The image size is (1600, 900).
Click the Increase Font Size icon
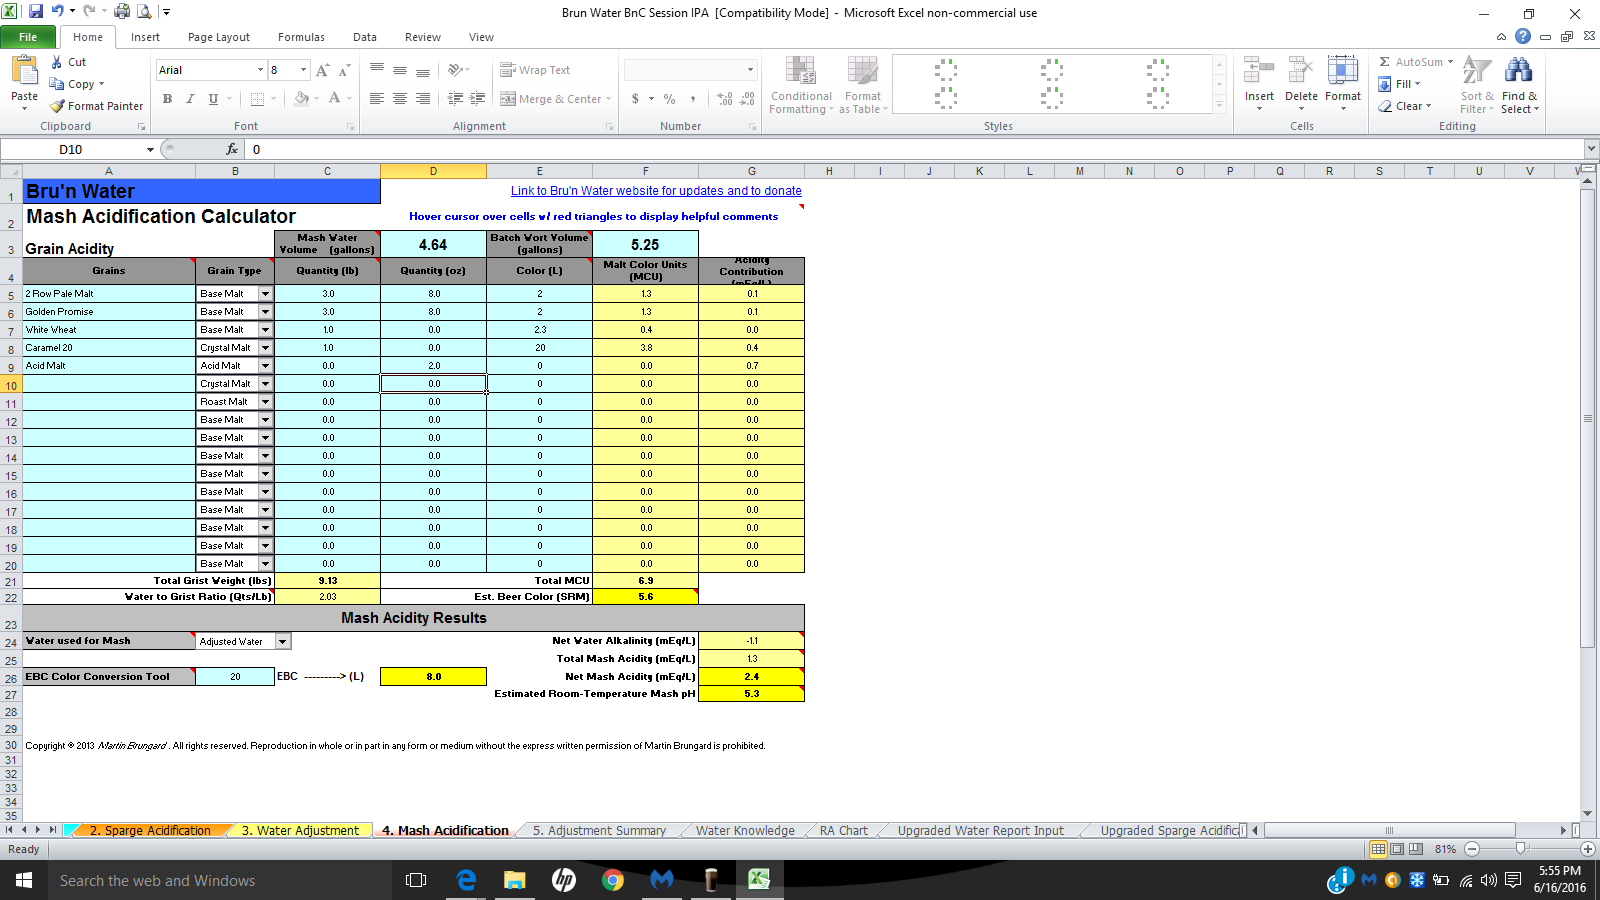click(322, 70)
